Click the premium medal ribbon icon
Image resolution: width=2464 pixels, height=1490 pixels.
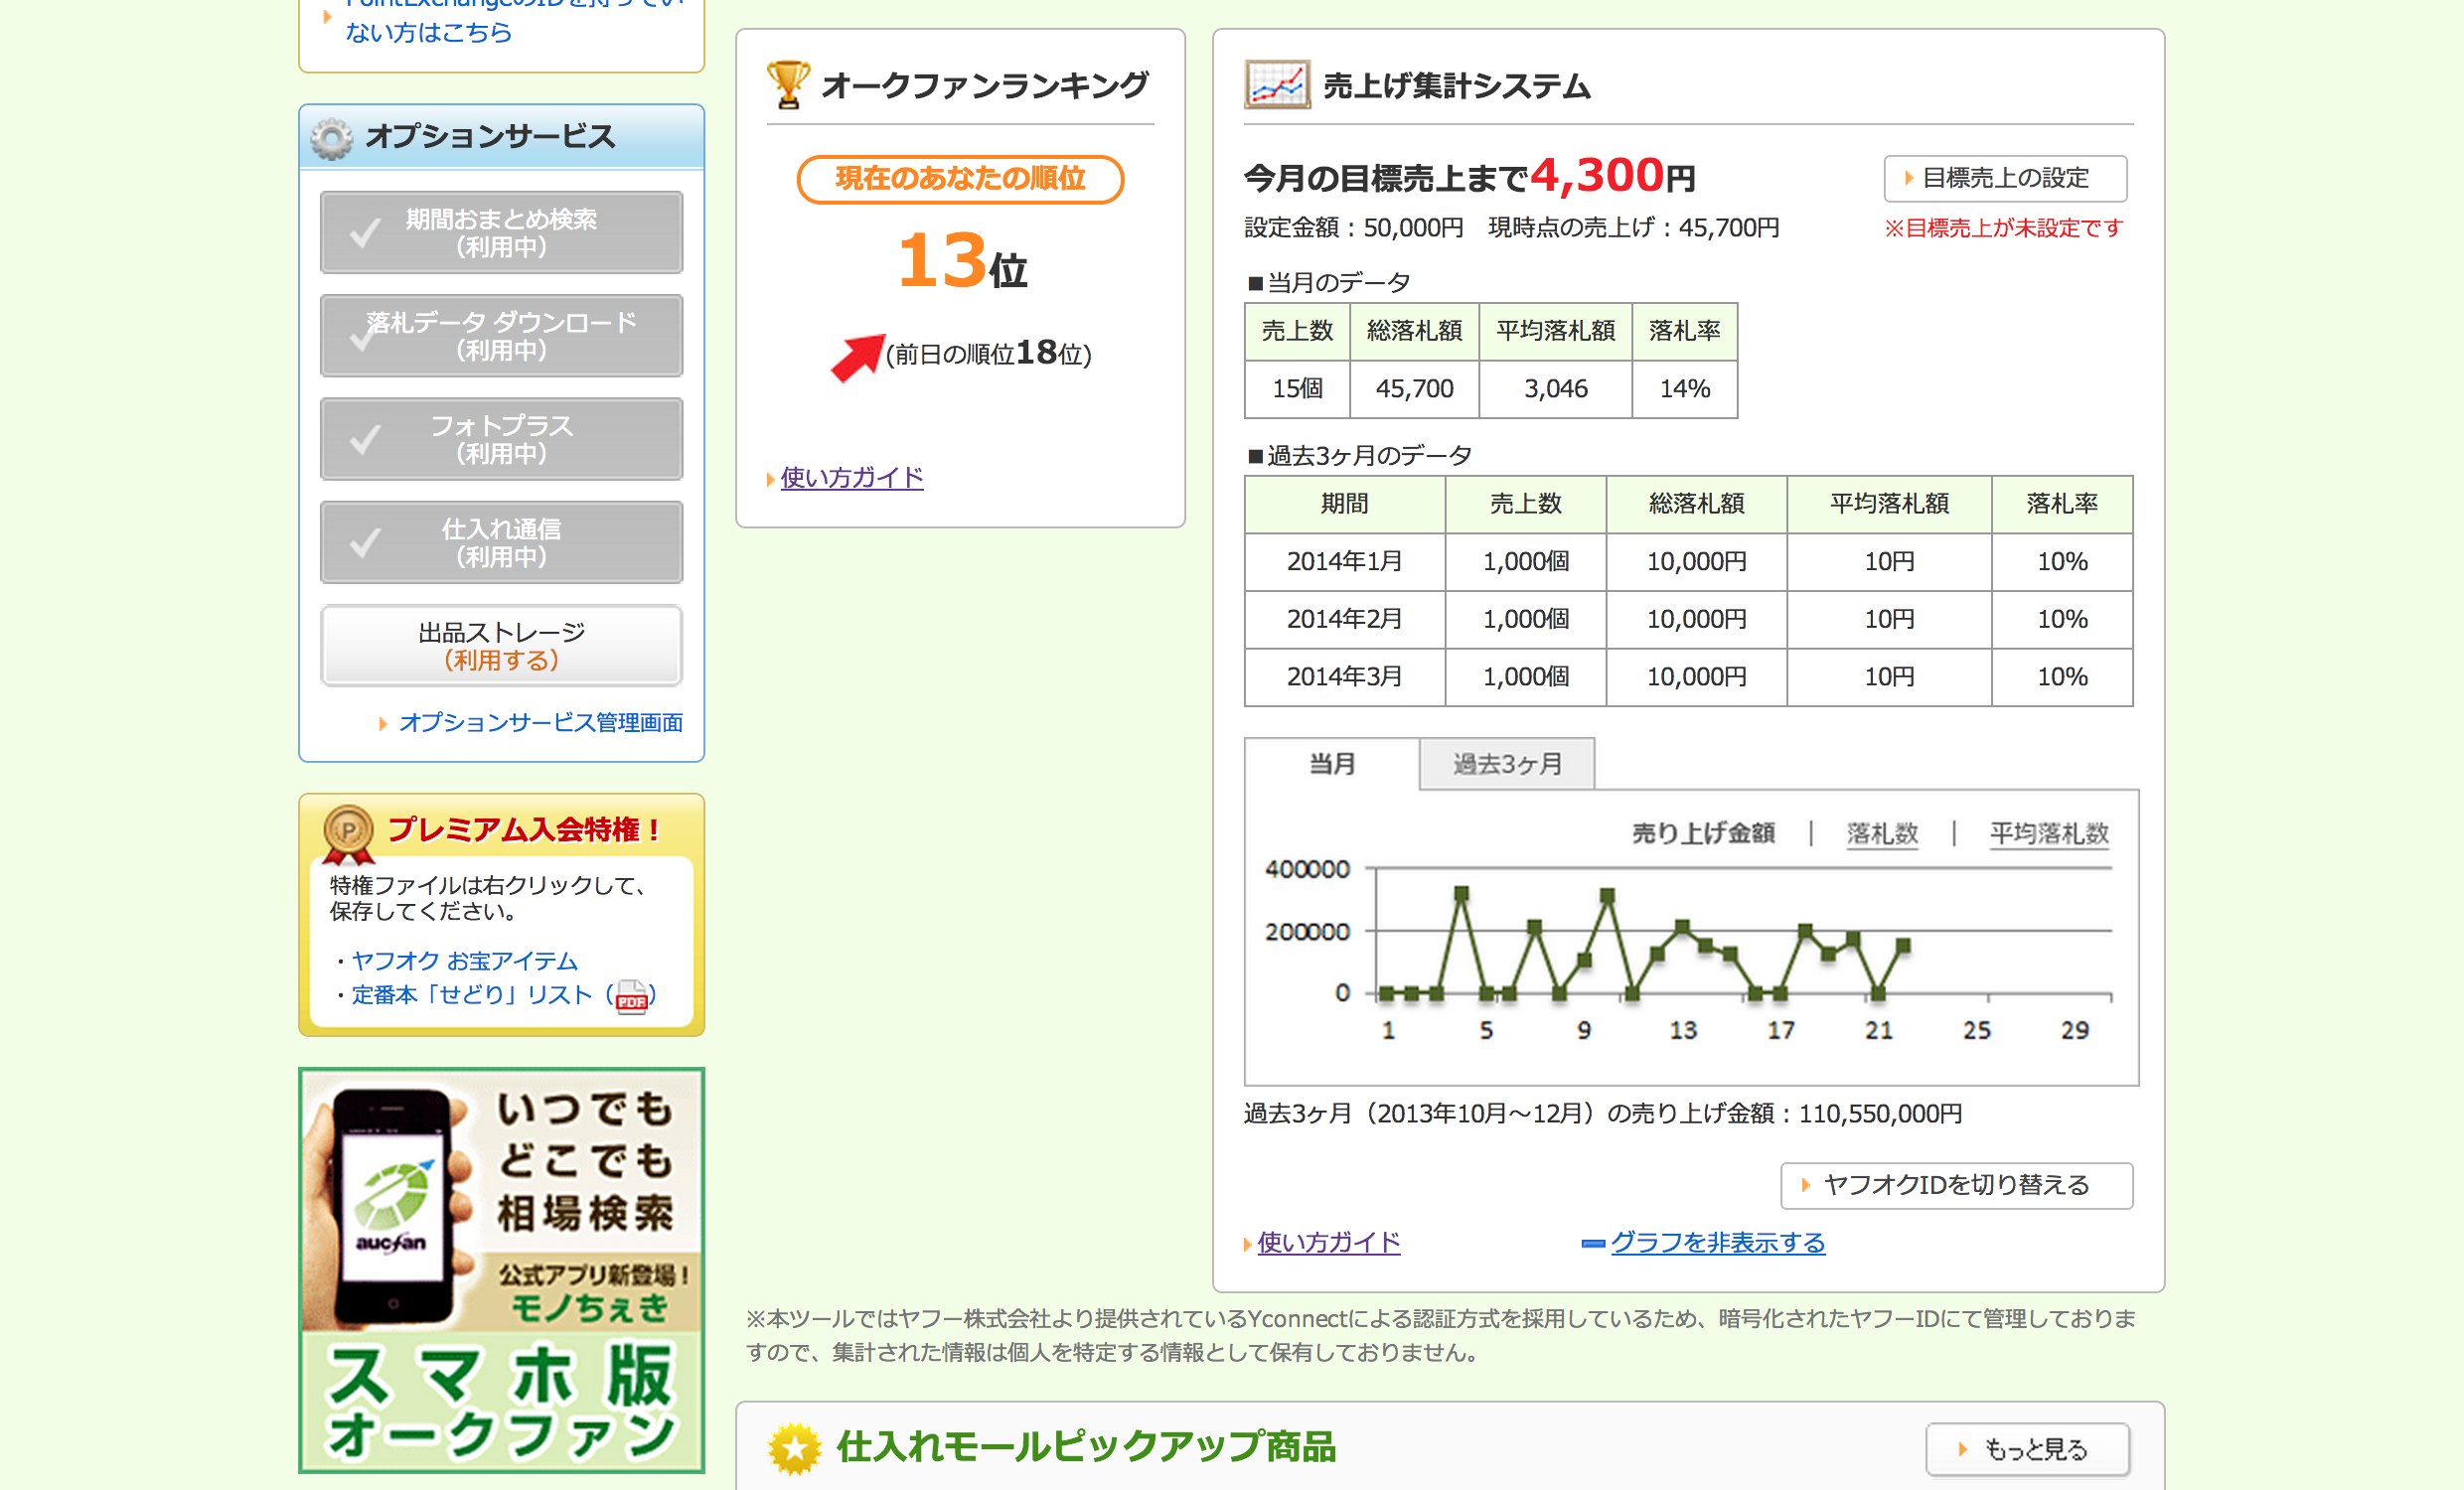[348, 834]
